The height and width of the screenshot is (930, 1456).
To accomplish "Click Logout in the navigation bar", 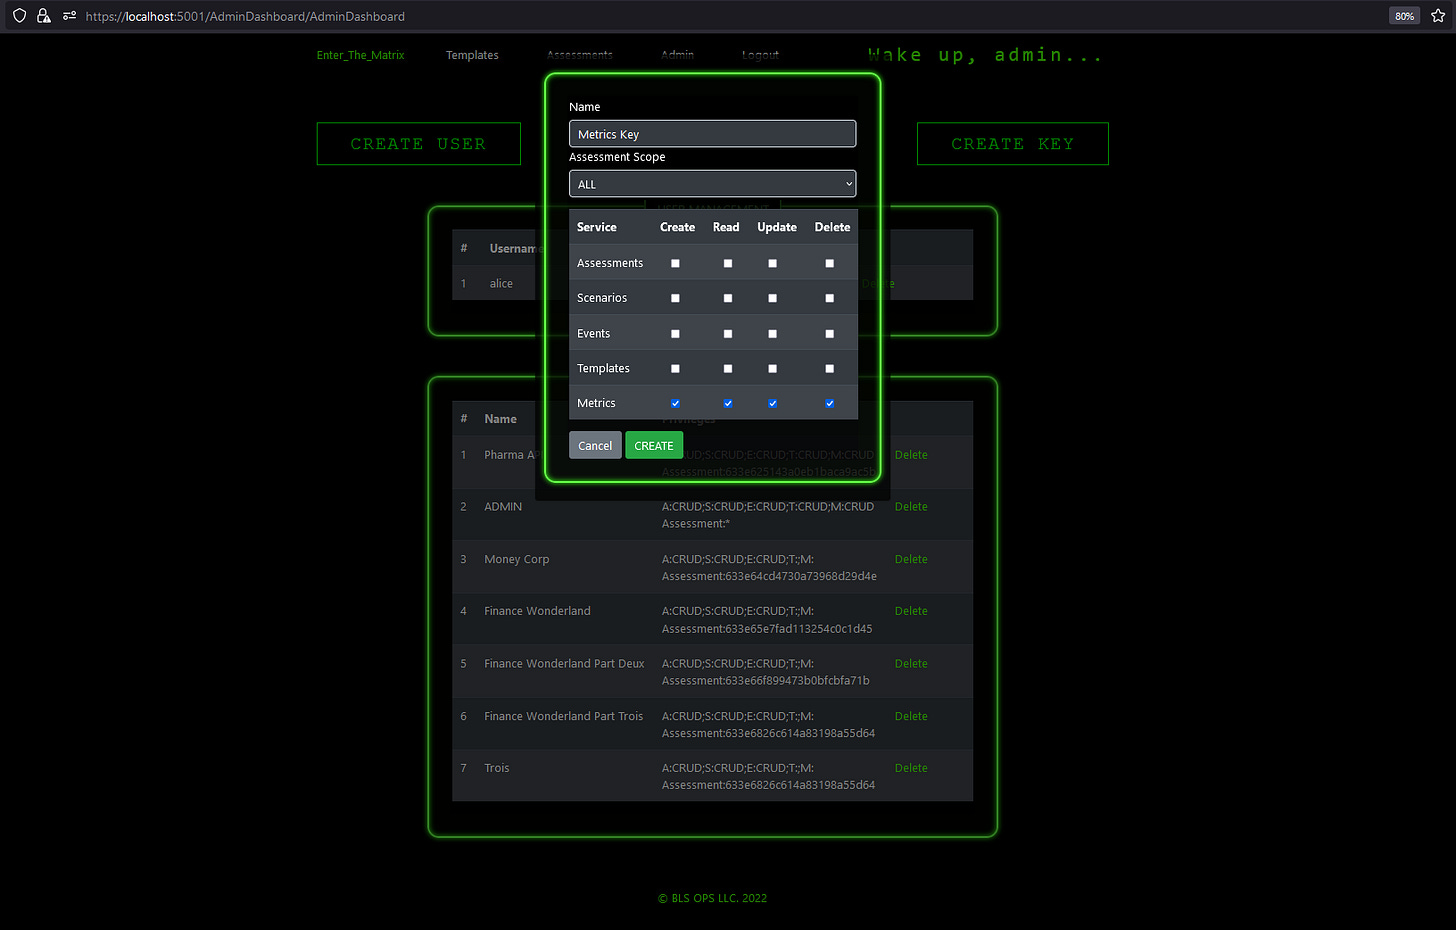I will pos(760,55).
